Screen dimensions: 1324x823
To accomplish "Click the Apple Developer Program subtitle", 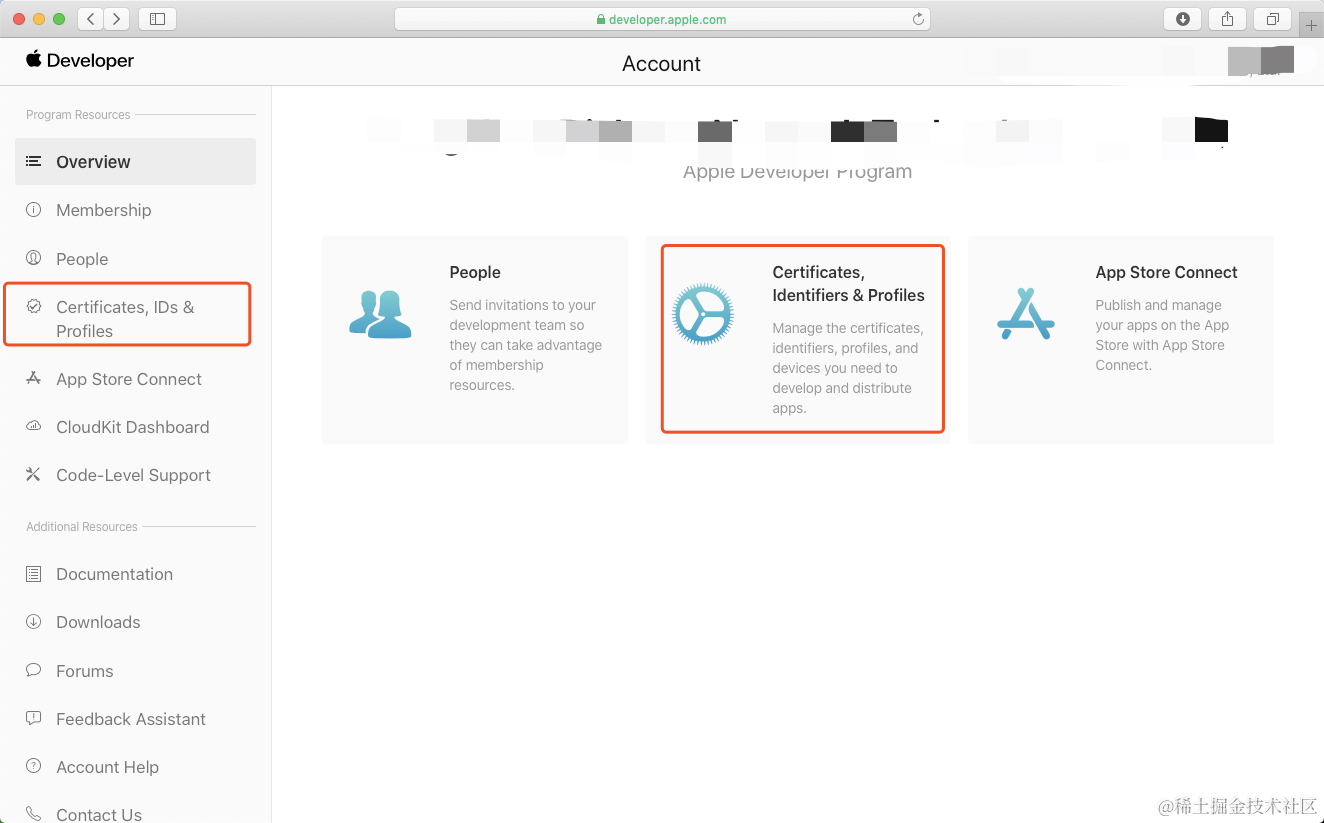I will click(x=797, y=171).
